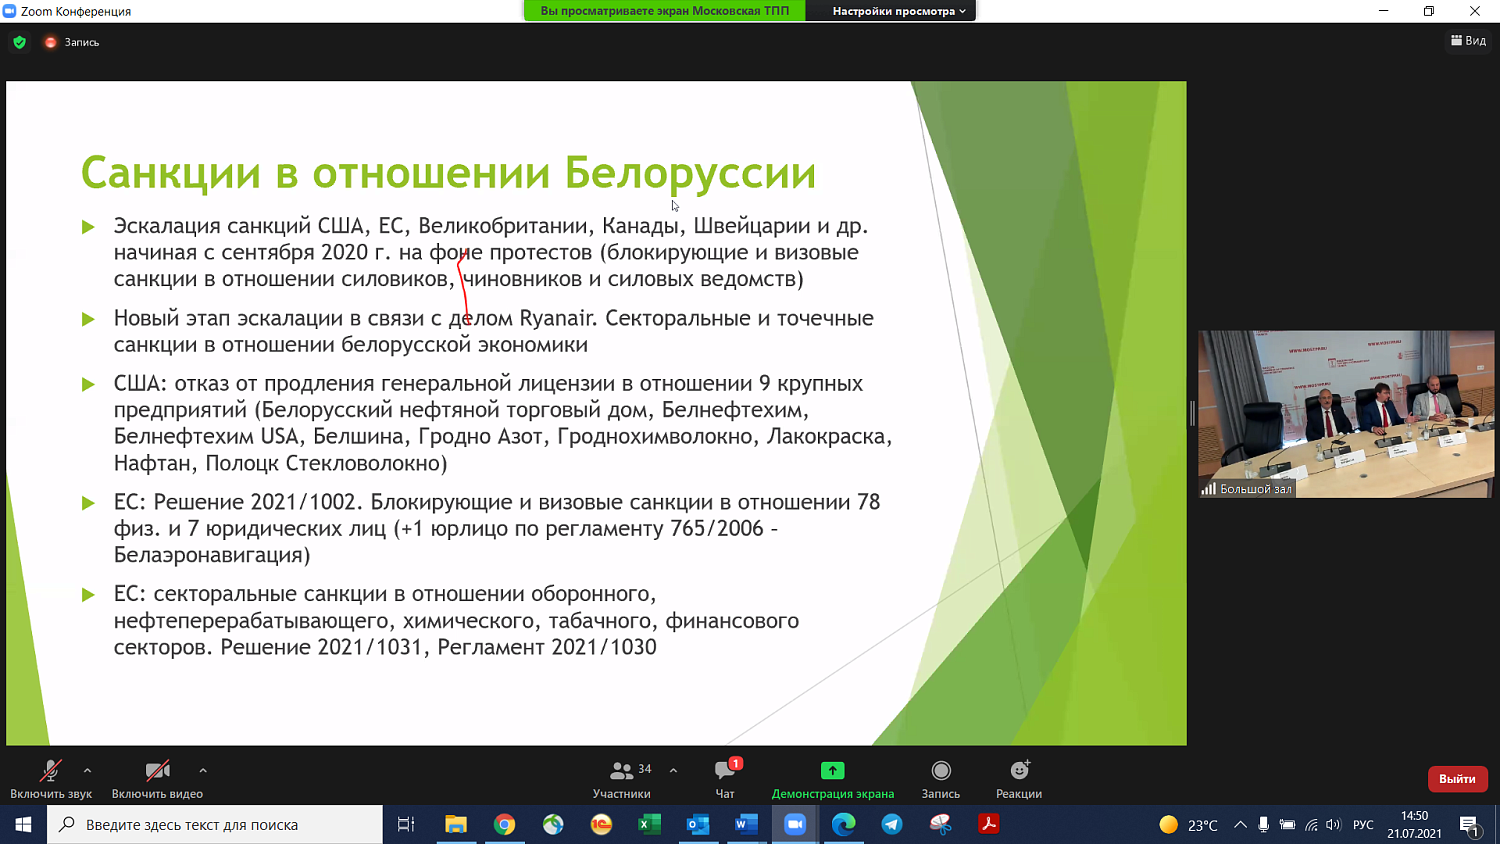The width and height of the screenshot is (1500, 844).
Task: Open Outlook from taskbar
Action: click(698, 825)
